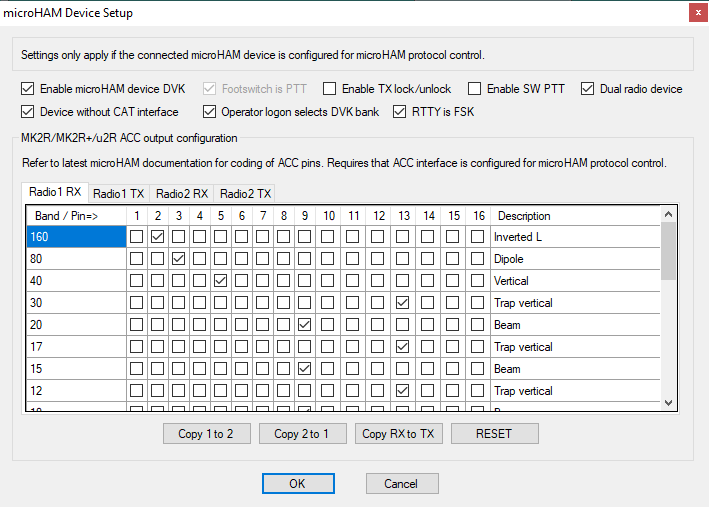Click scroll up arrow in band table
This screenshot has height=507, width=709.
pyautogui.click(x=668, y=214)
